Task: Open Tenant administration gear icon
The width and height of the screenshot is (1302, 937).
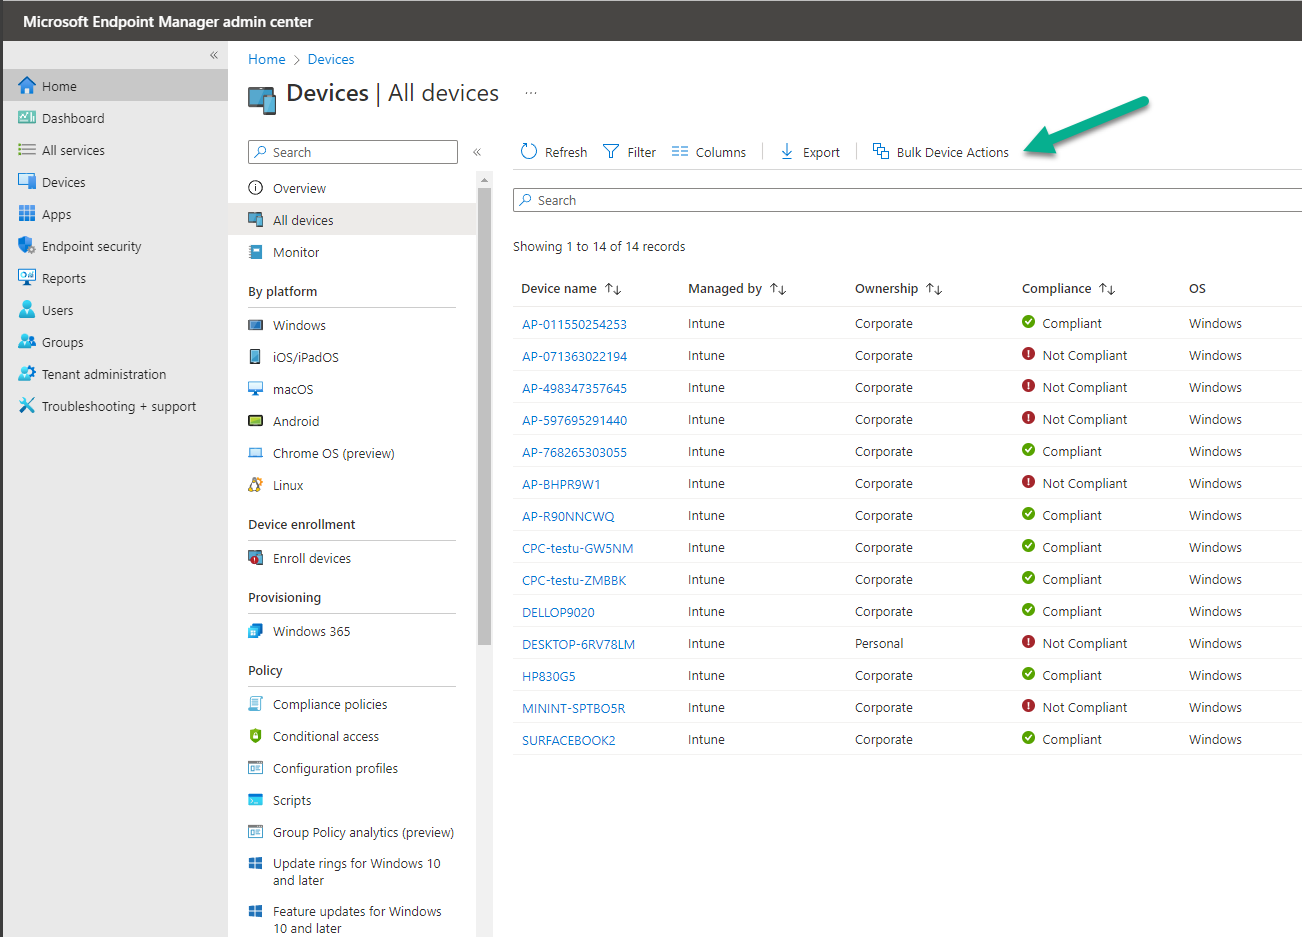Action: click(x=27, y=374)
